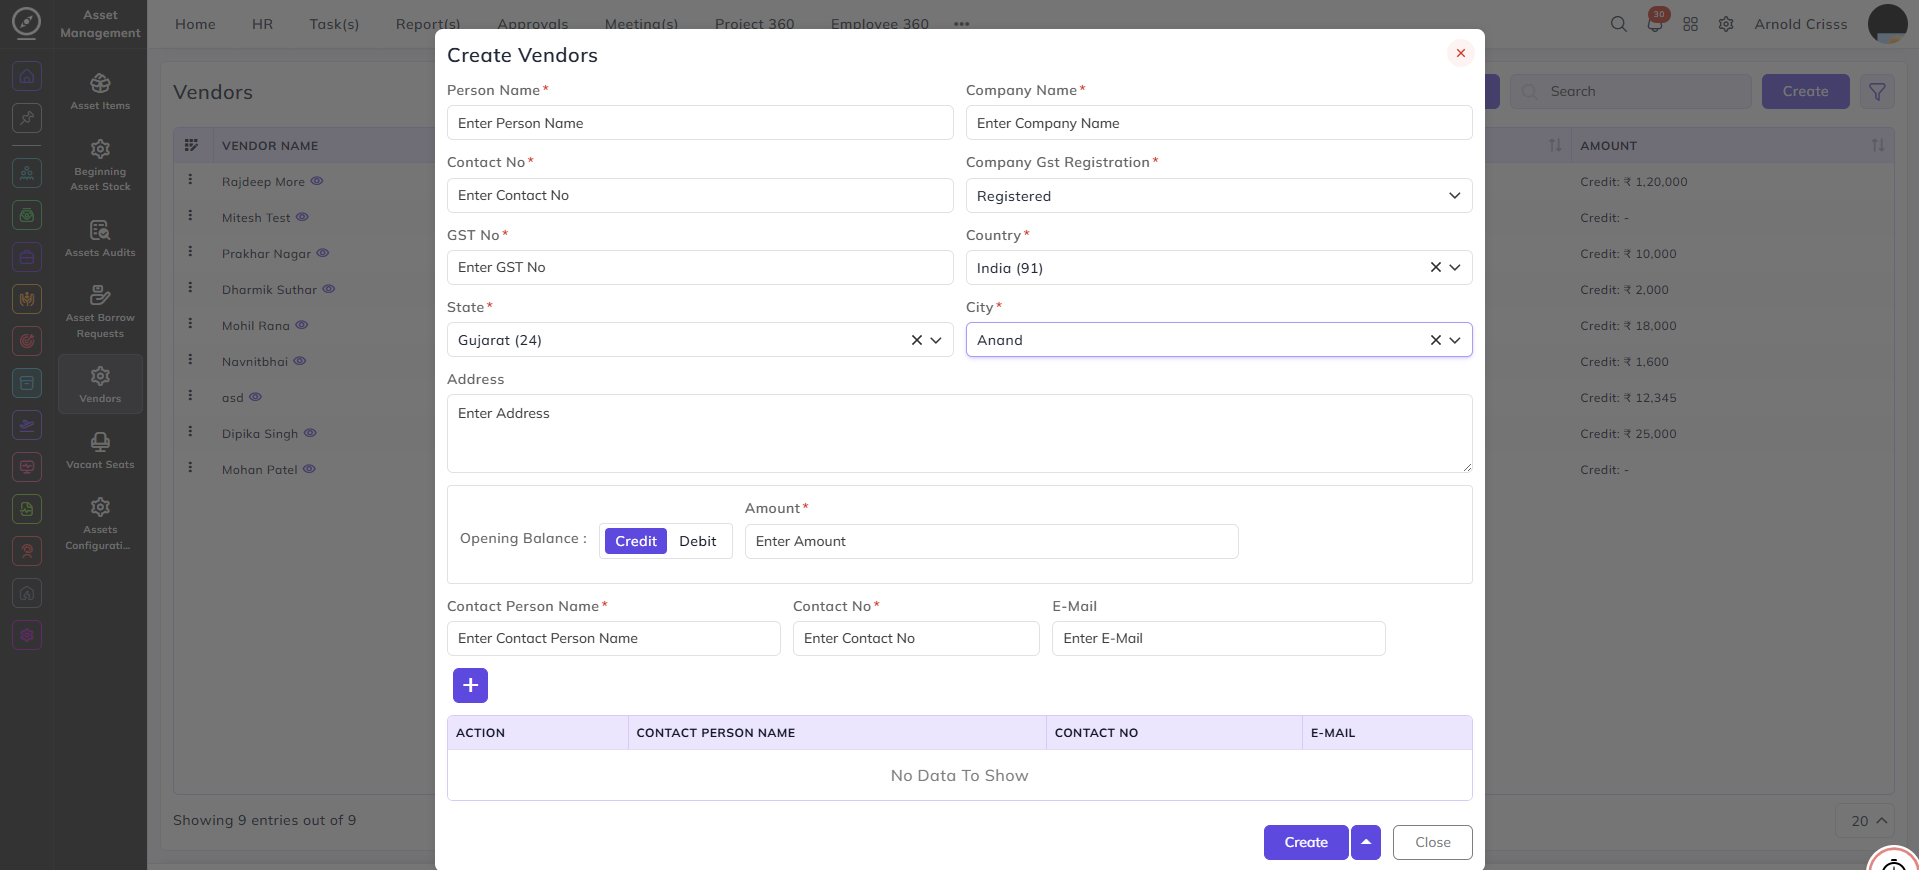Open row actions menu for Rajdeep More
The image size is (1919, 870).
pos(190,180)
